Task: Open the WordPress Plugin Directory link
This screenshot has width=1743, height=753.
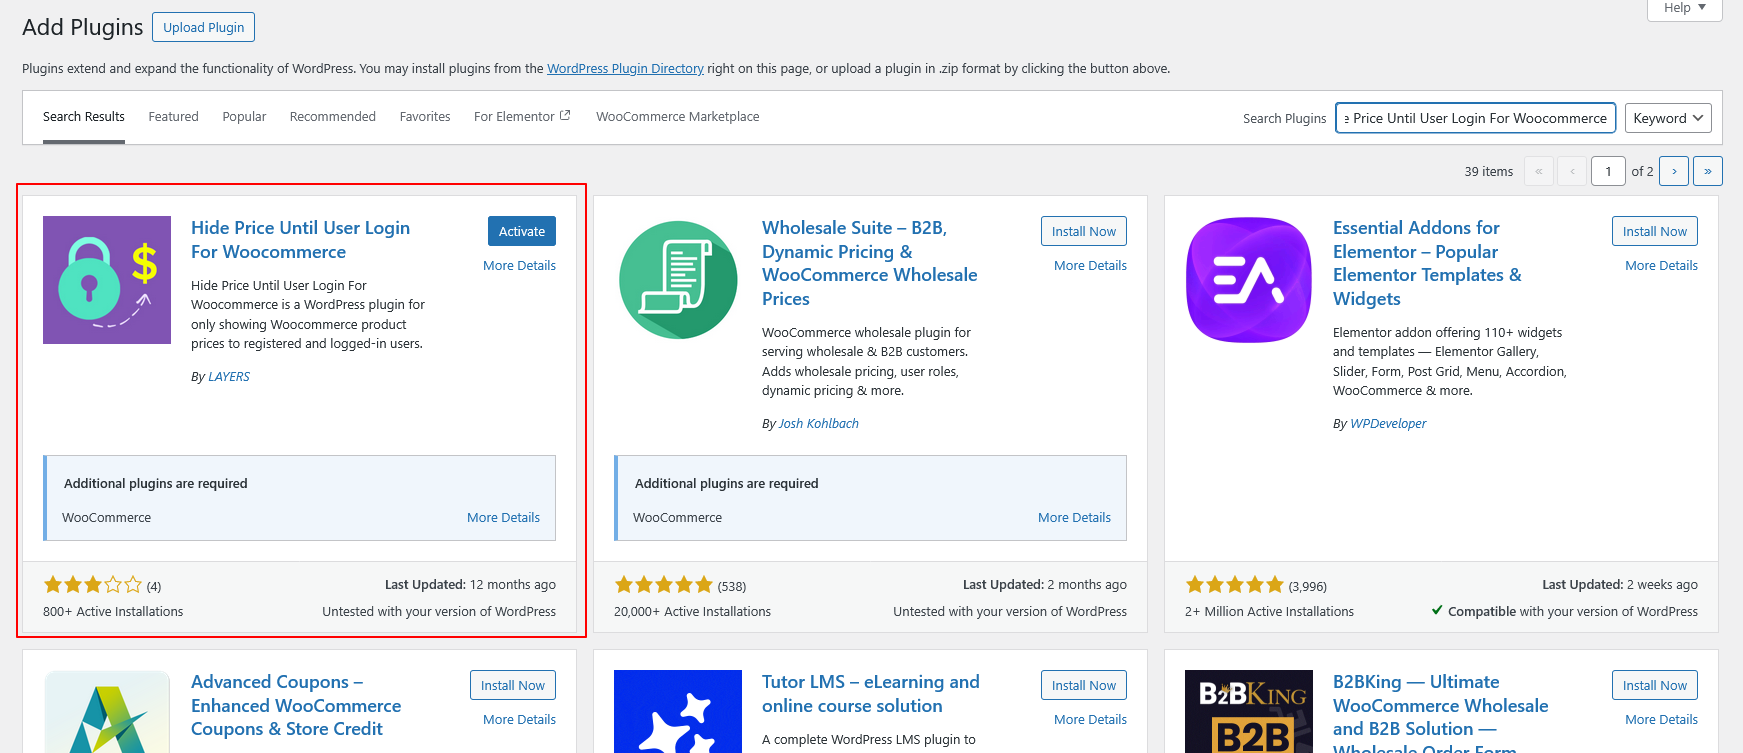Action: pyautogui.click(x=625, y=69)
